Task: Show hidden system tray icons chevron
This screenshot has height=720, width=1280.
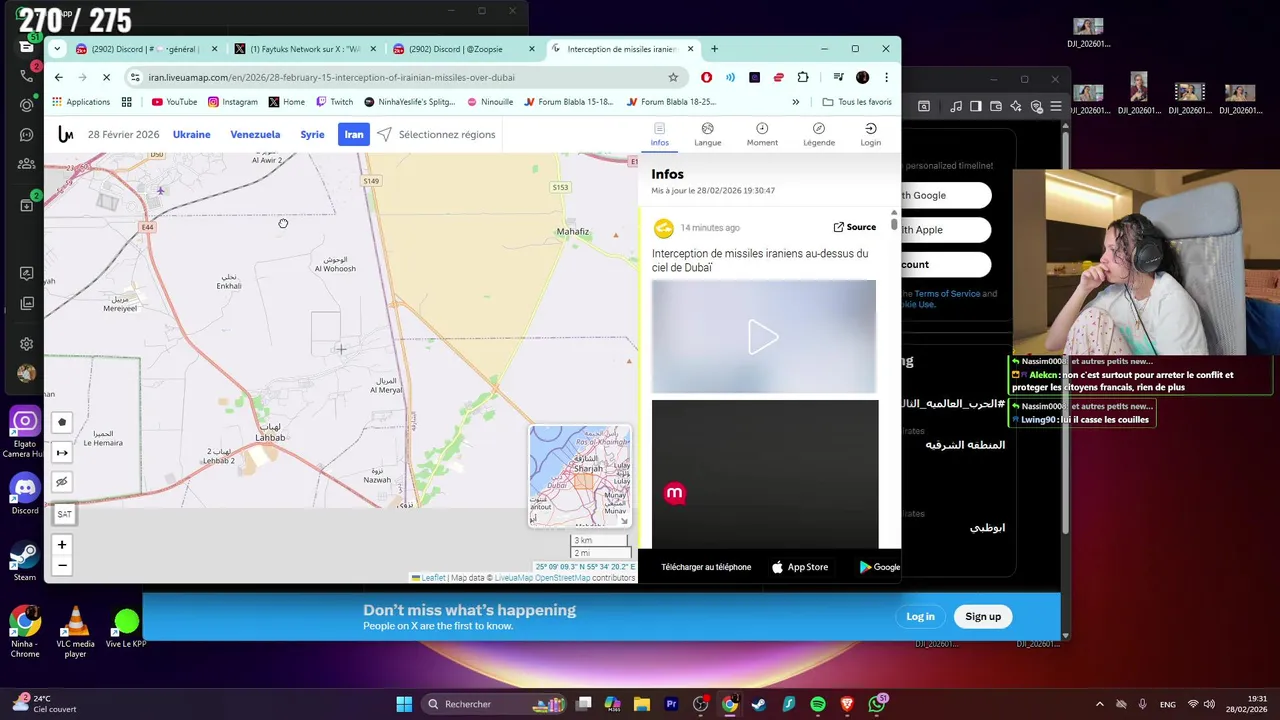Action: tap(1100, 704)
